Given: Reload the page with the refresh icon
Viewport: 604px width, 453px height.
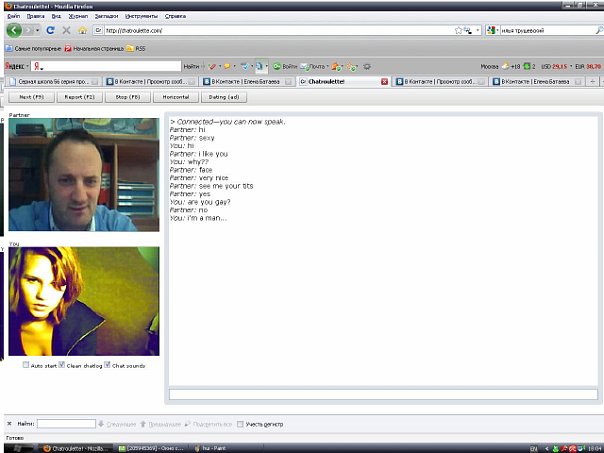Looking at the screenshot, I should click(50, 30).
